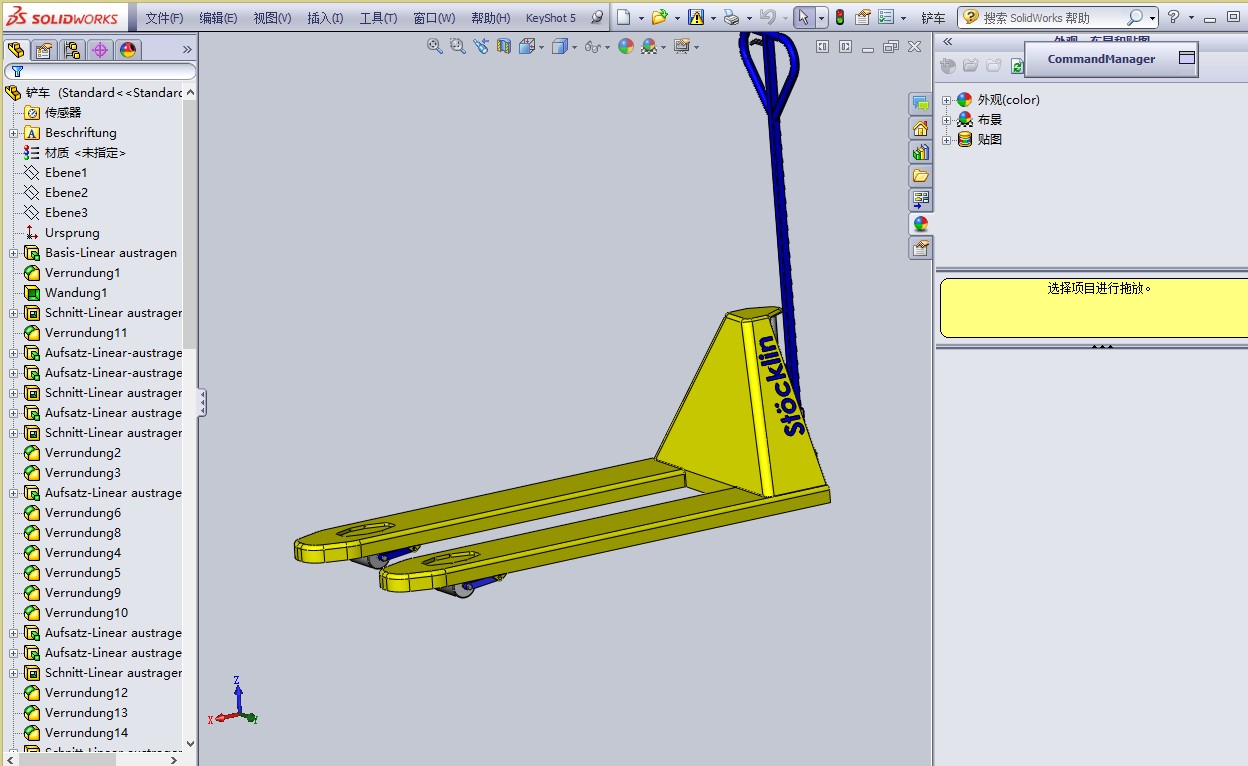
Task: Expand the 外观(color) tree node
Action: tap(946, 100)
